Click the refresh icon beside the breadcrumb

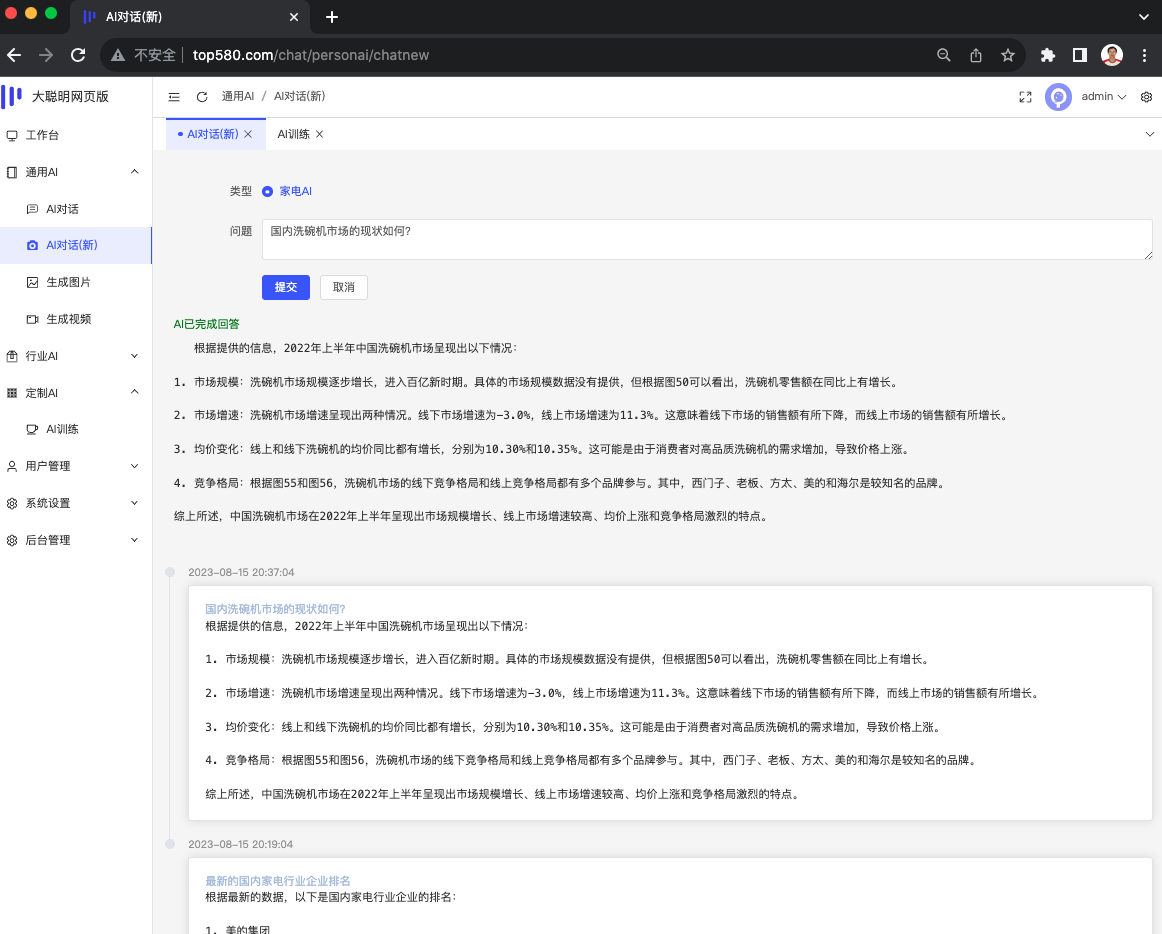(x=202, y=97)
